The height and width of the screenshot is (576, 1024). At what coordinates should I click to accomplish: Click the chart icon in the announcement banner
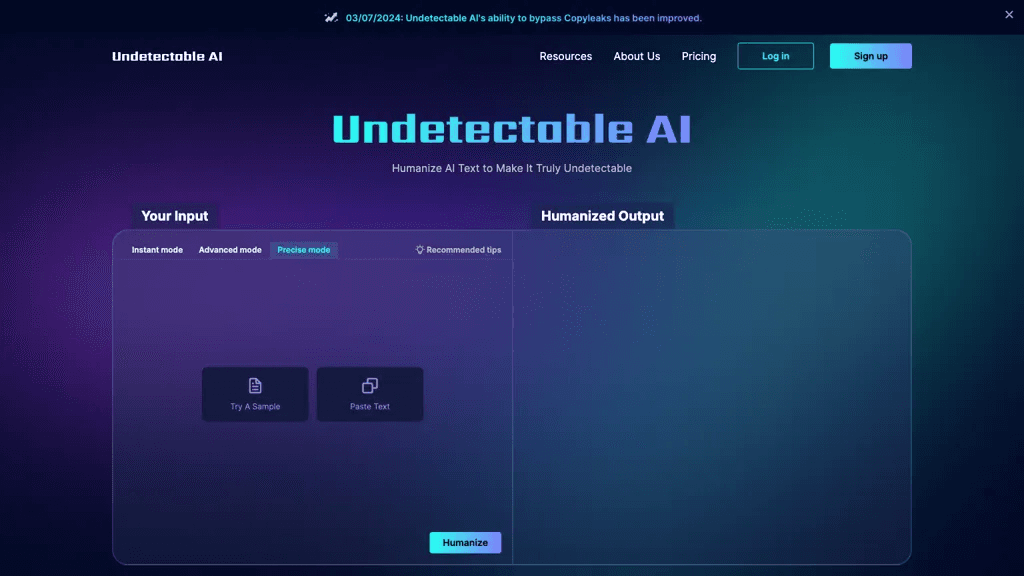click(331, 18)
